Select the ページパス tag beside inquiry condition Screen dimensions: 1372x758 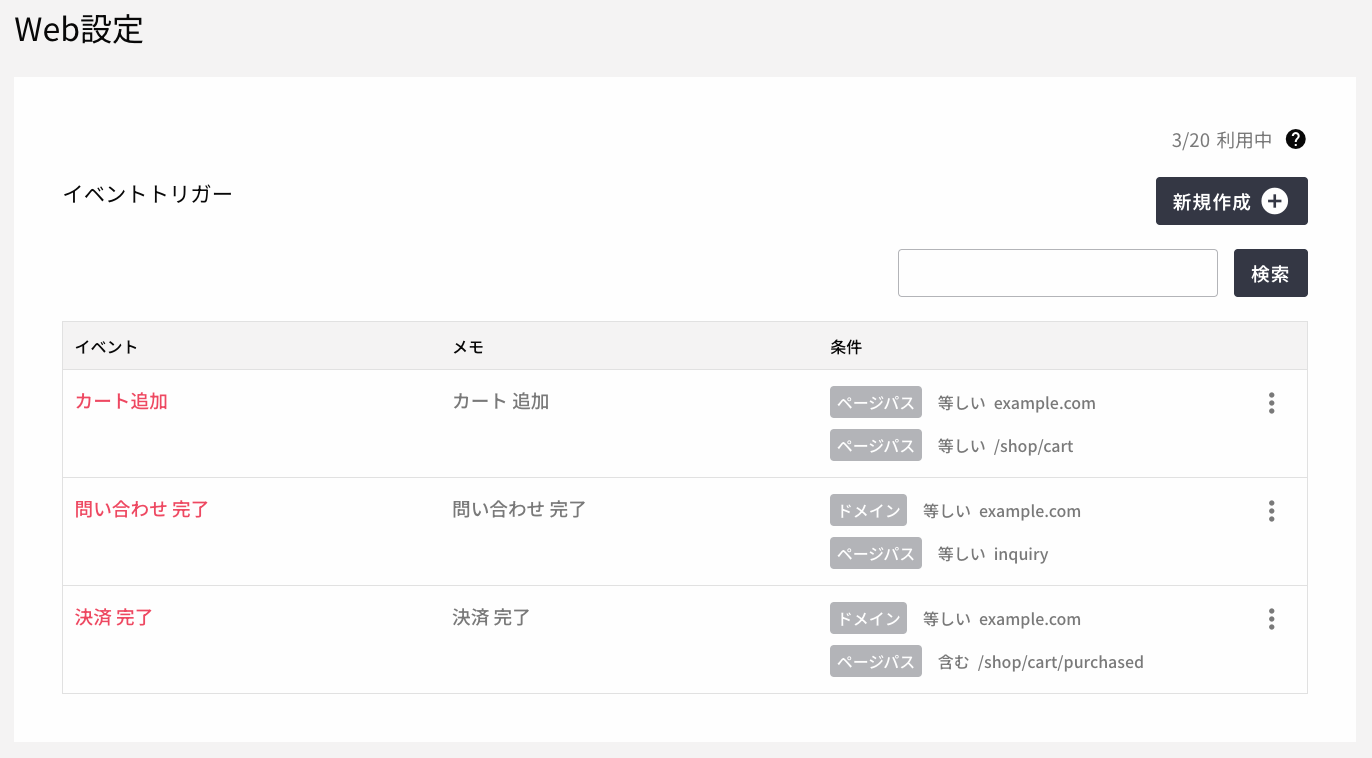point(875,553)
